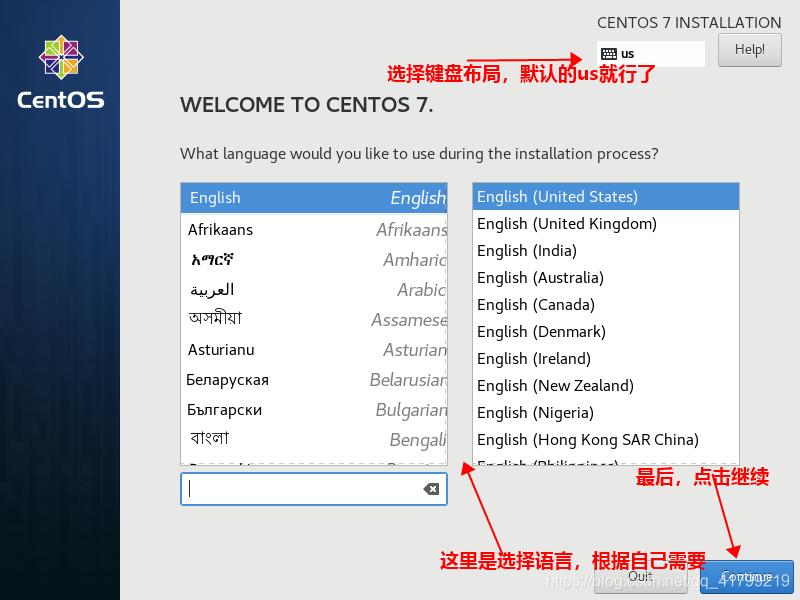The image size is (800, 600).
Task: Select the Assamese language row
Action: 314,320
